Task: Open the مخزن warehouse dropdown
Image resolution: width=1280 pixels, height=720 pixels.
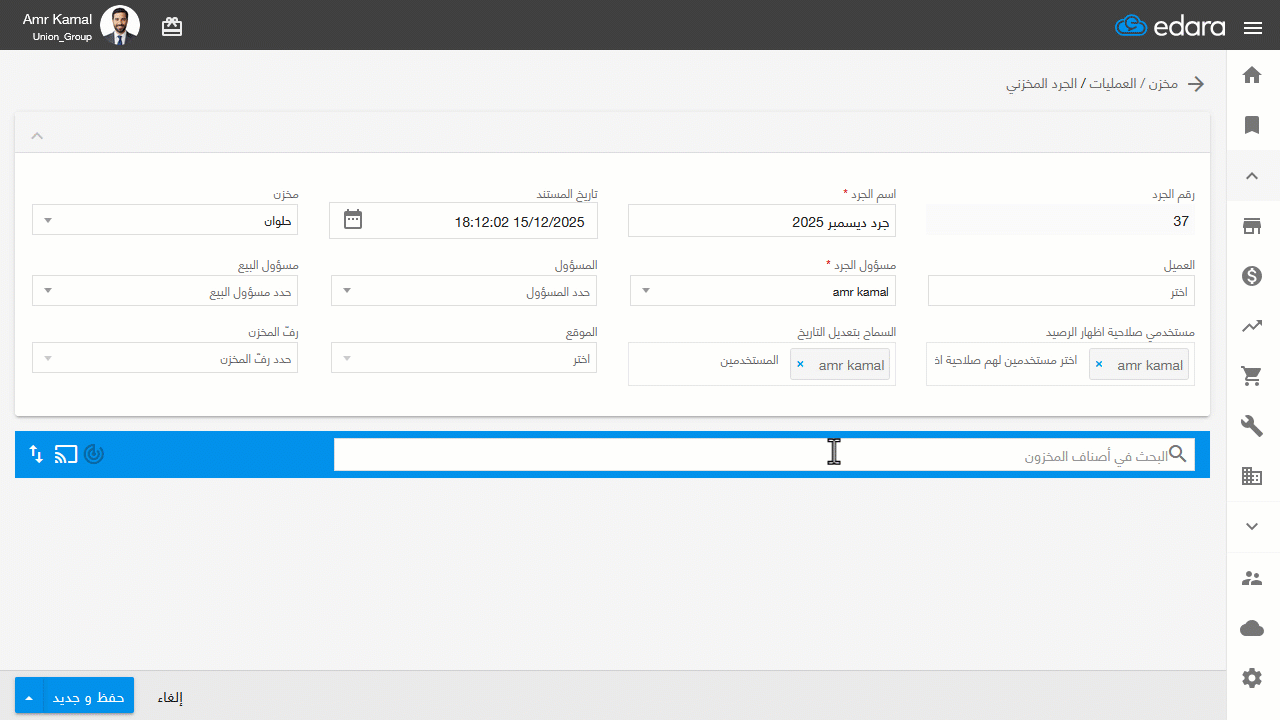Action: [x=165, y=221]
